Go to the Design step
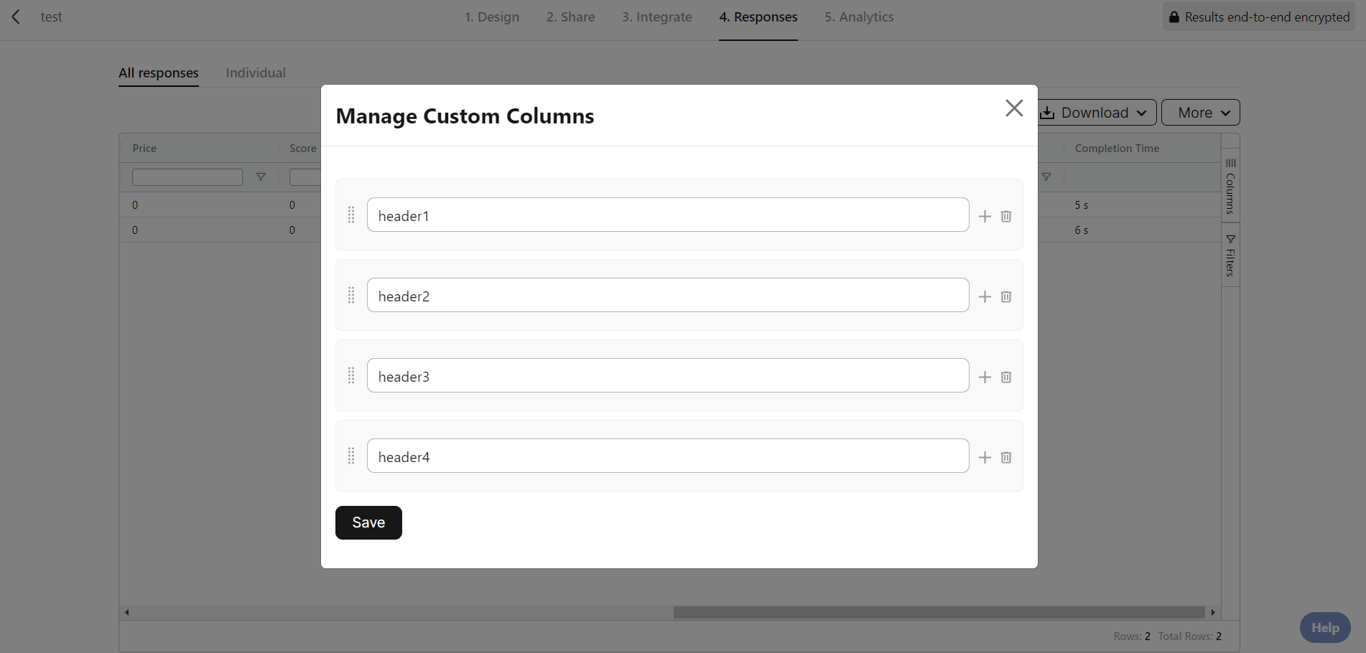The height and width of the screenshot is (653, 1366). [x=492, y=17]
